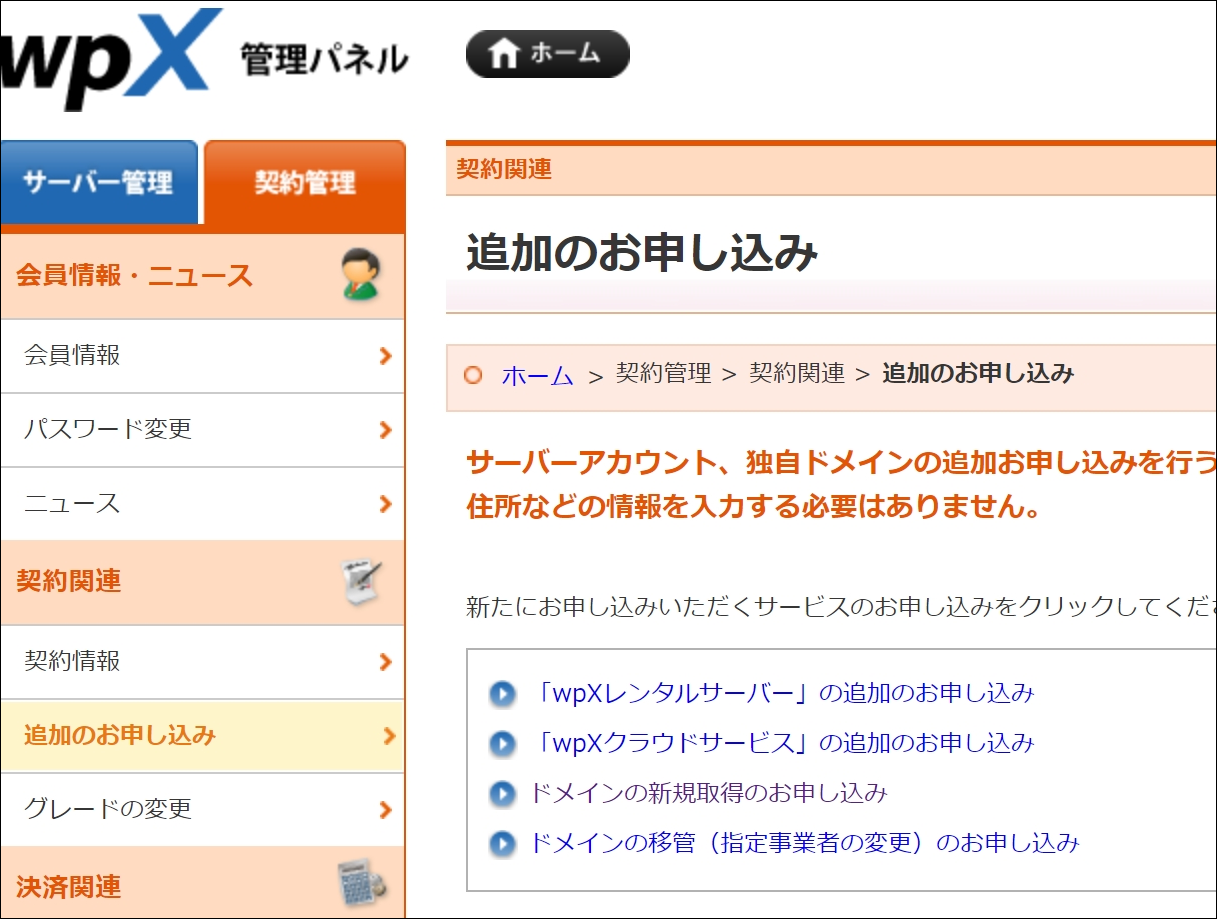Open wpXレンタルサーバー additional application link

point(782,693)
